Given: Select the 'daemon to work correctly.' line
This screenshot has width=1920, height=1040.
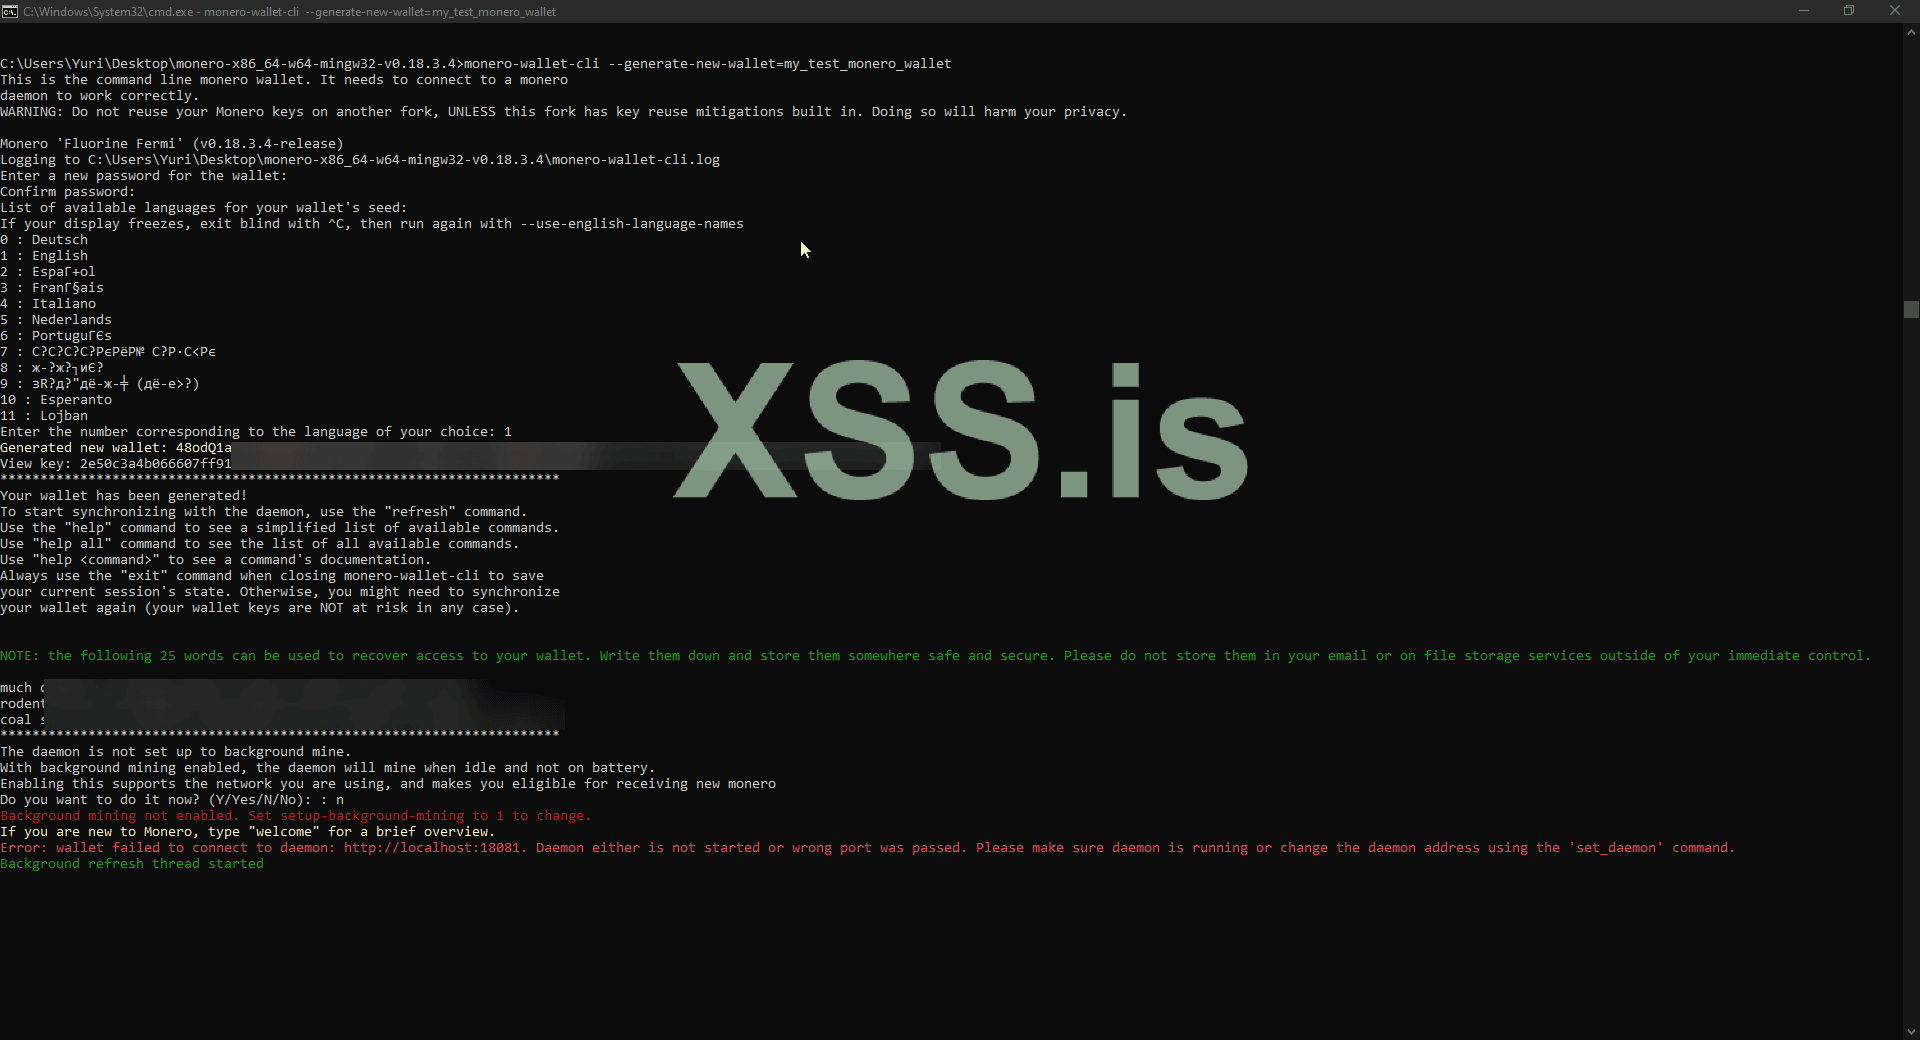Looking at the screenshot, I should [x=100, y=96].
